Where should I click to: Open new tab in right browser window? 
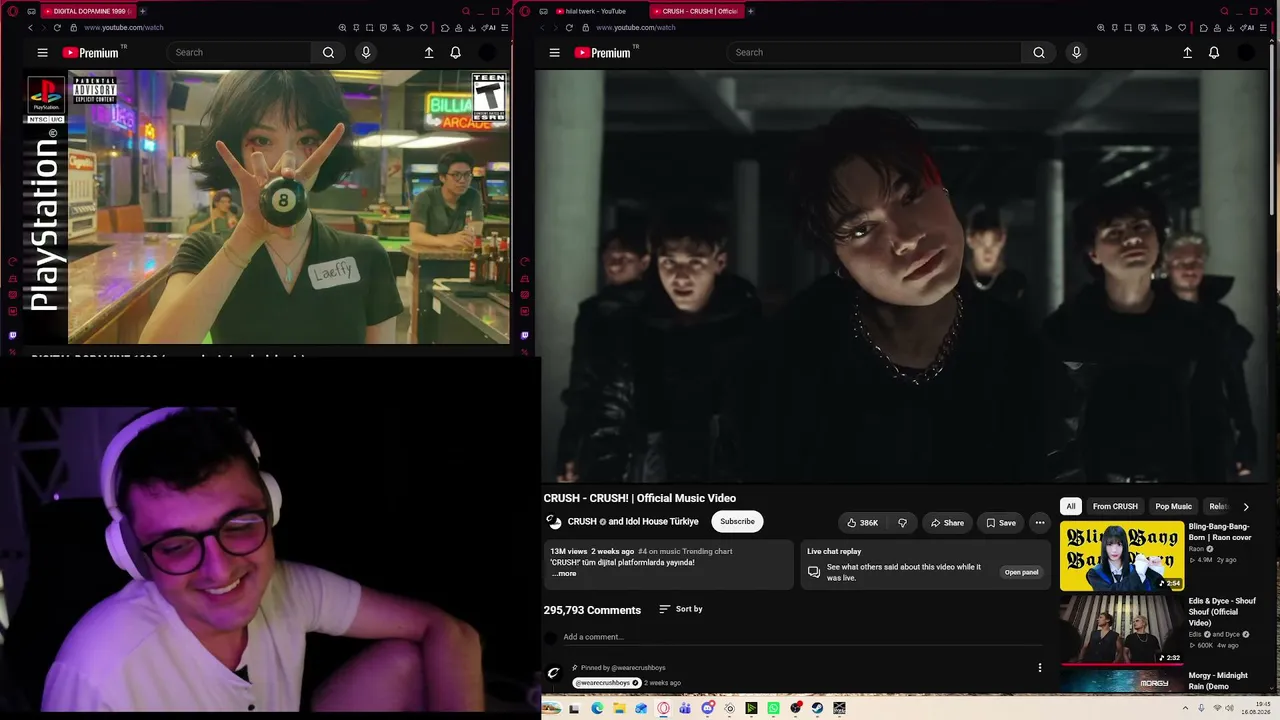750,11
